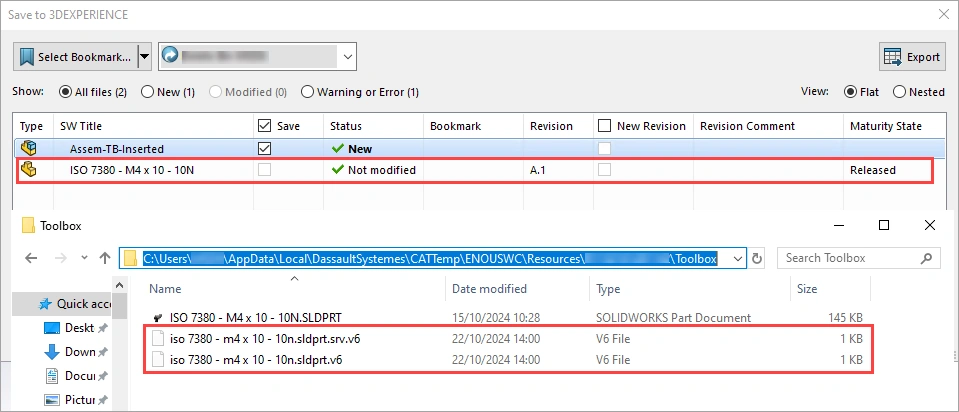The height and width of the screenshot is (412, 959).
Task: Click the Explorer Back arrow
Action: tap(31, 258)
